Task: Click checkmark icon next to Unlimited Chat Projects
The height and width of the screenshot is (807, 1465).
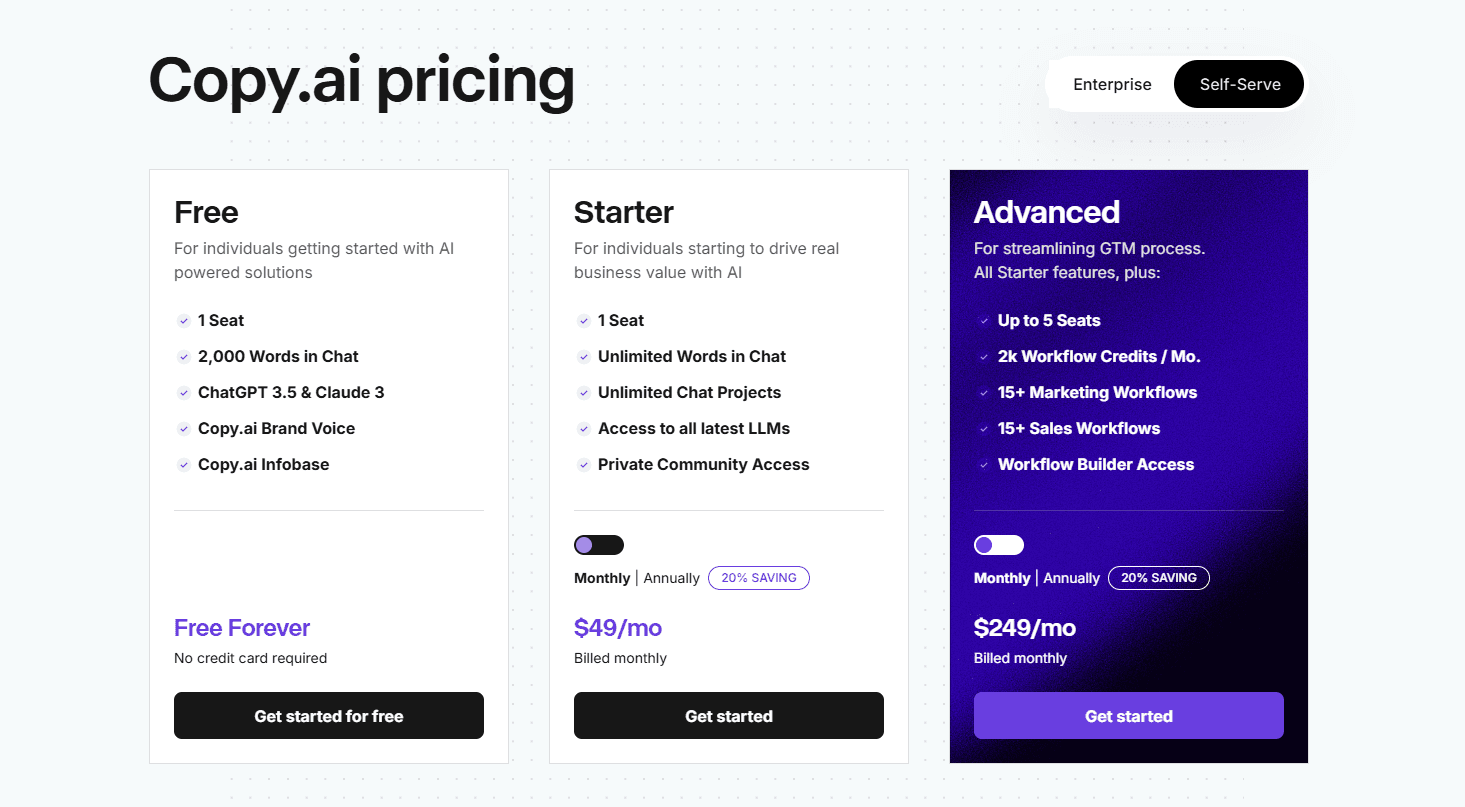Action: click(x=584, y=393)
